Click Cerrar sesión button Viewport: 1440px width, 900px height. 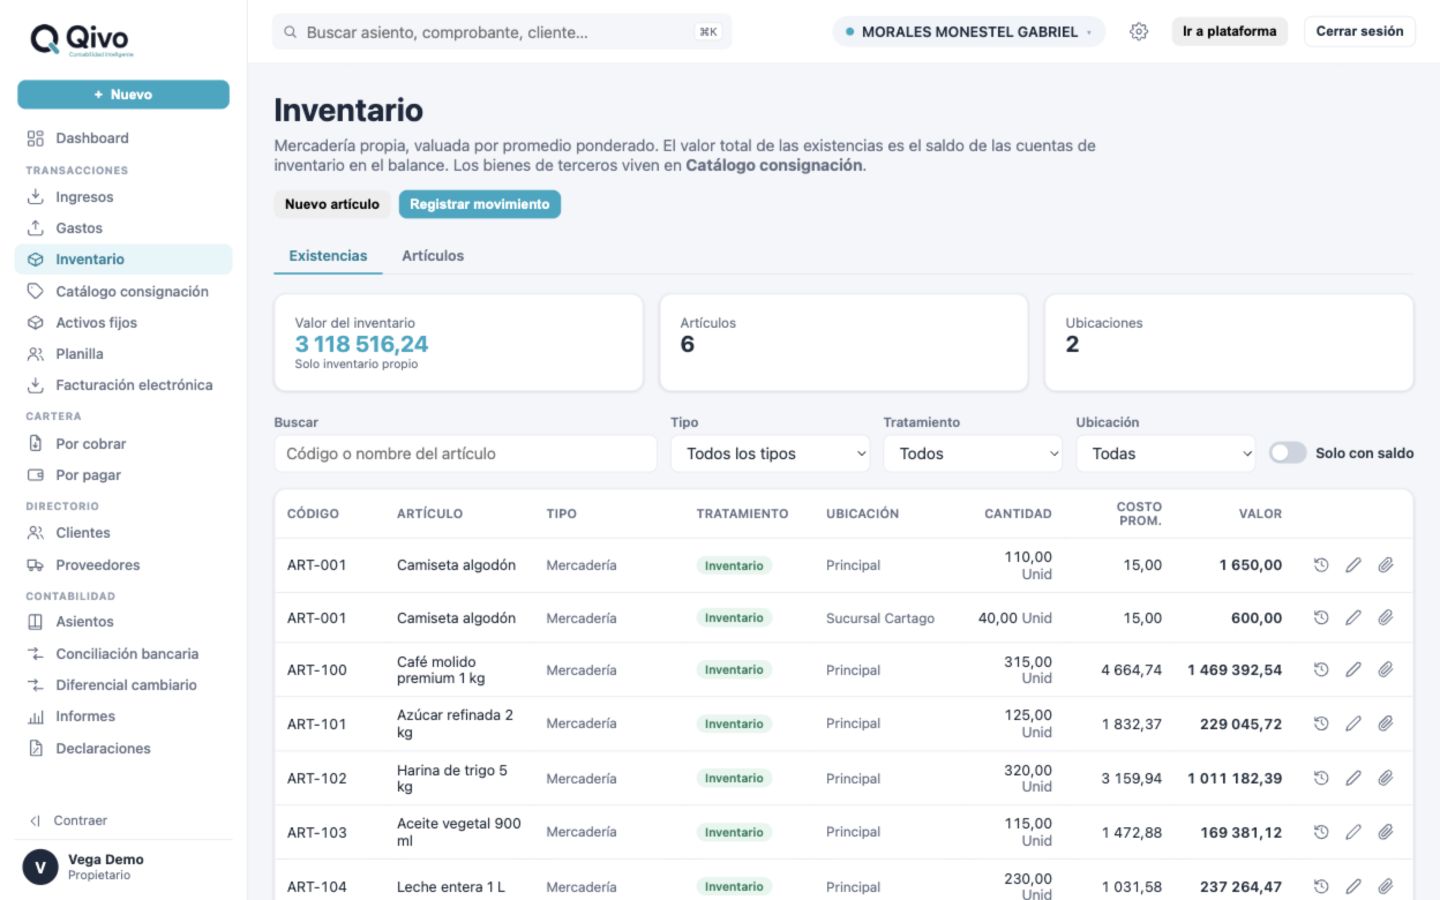(x=1360, y=31)
